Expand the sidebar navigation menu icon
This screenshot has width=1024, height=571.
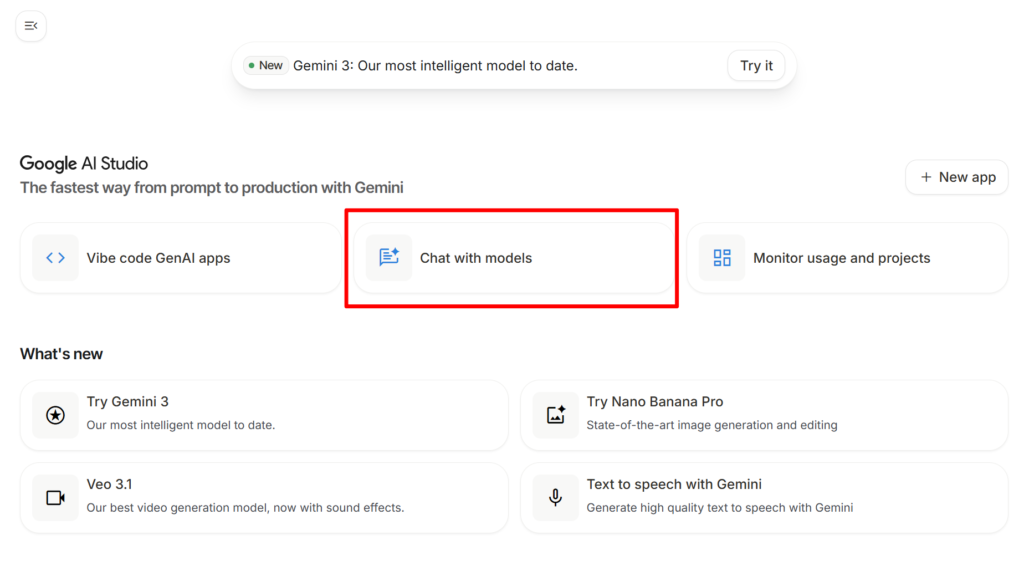pos(31,26)
